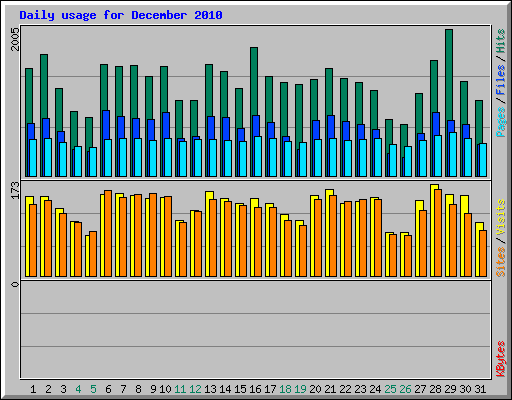Click day 7 label on x-axis
The height and width of the screenshot is (400, 512).
click(123, 389)
